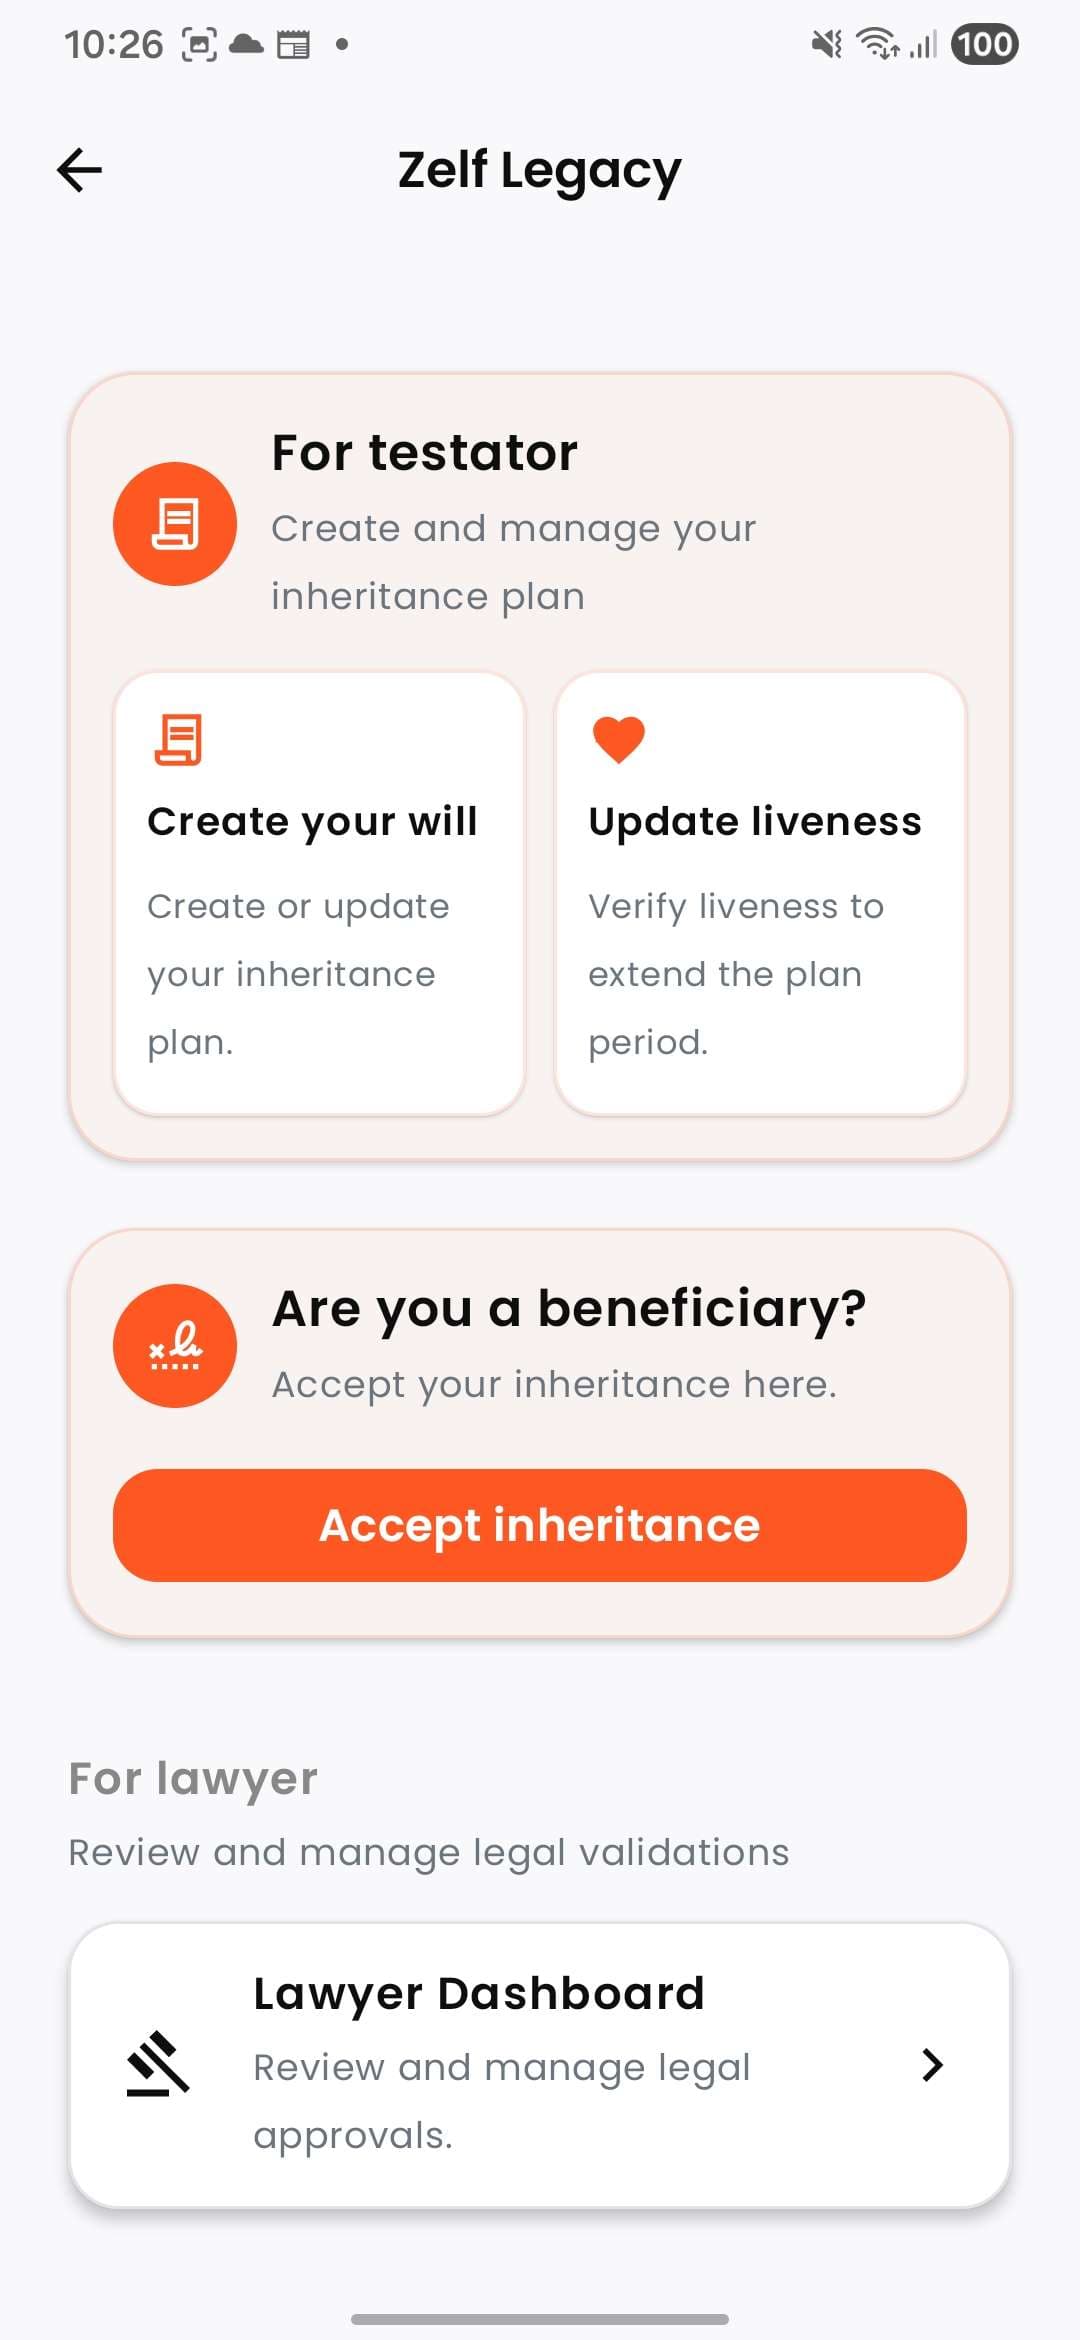Click the beneficiary signature icon

click(x=175, y=1346)
